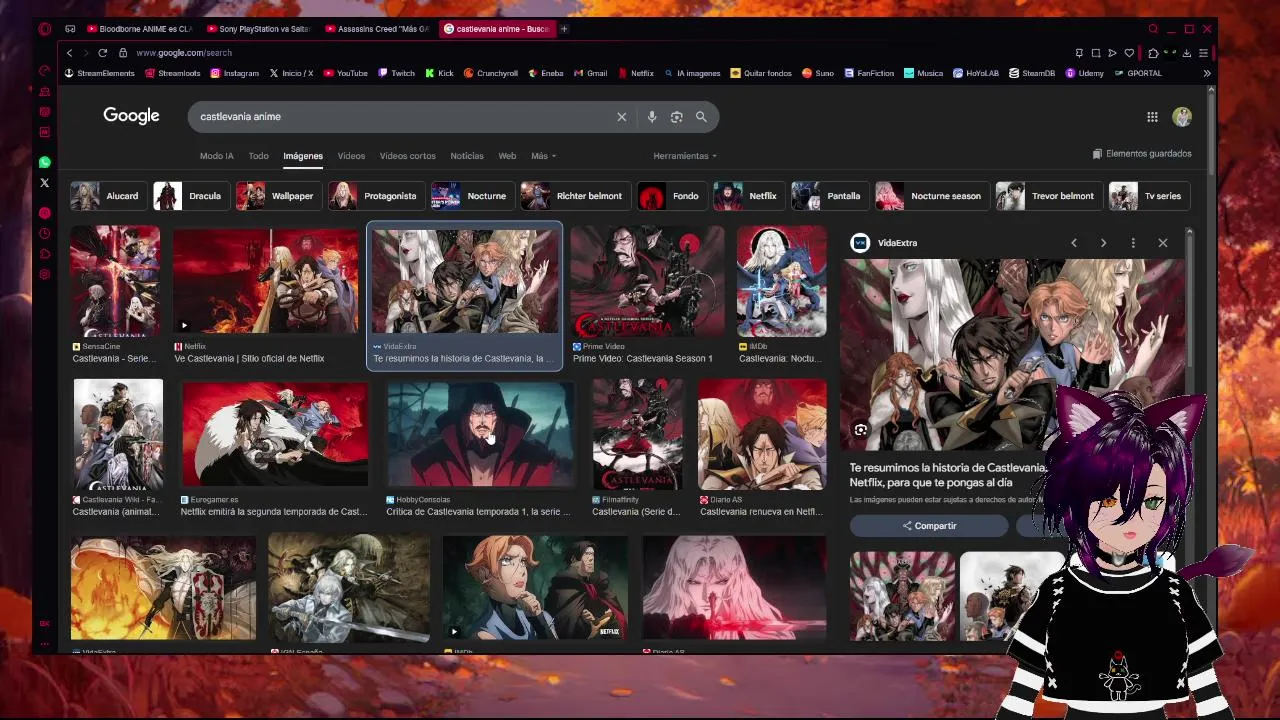
Task: Open Crunchyroll bookmark
Action: point(490,73)
